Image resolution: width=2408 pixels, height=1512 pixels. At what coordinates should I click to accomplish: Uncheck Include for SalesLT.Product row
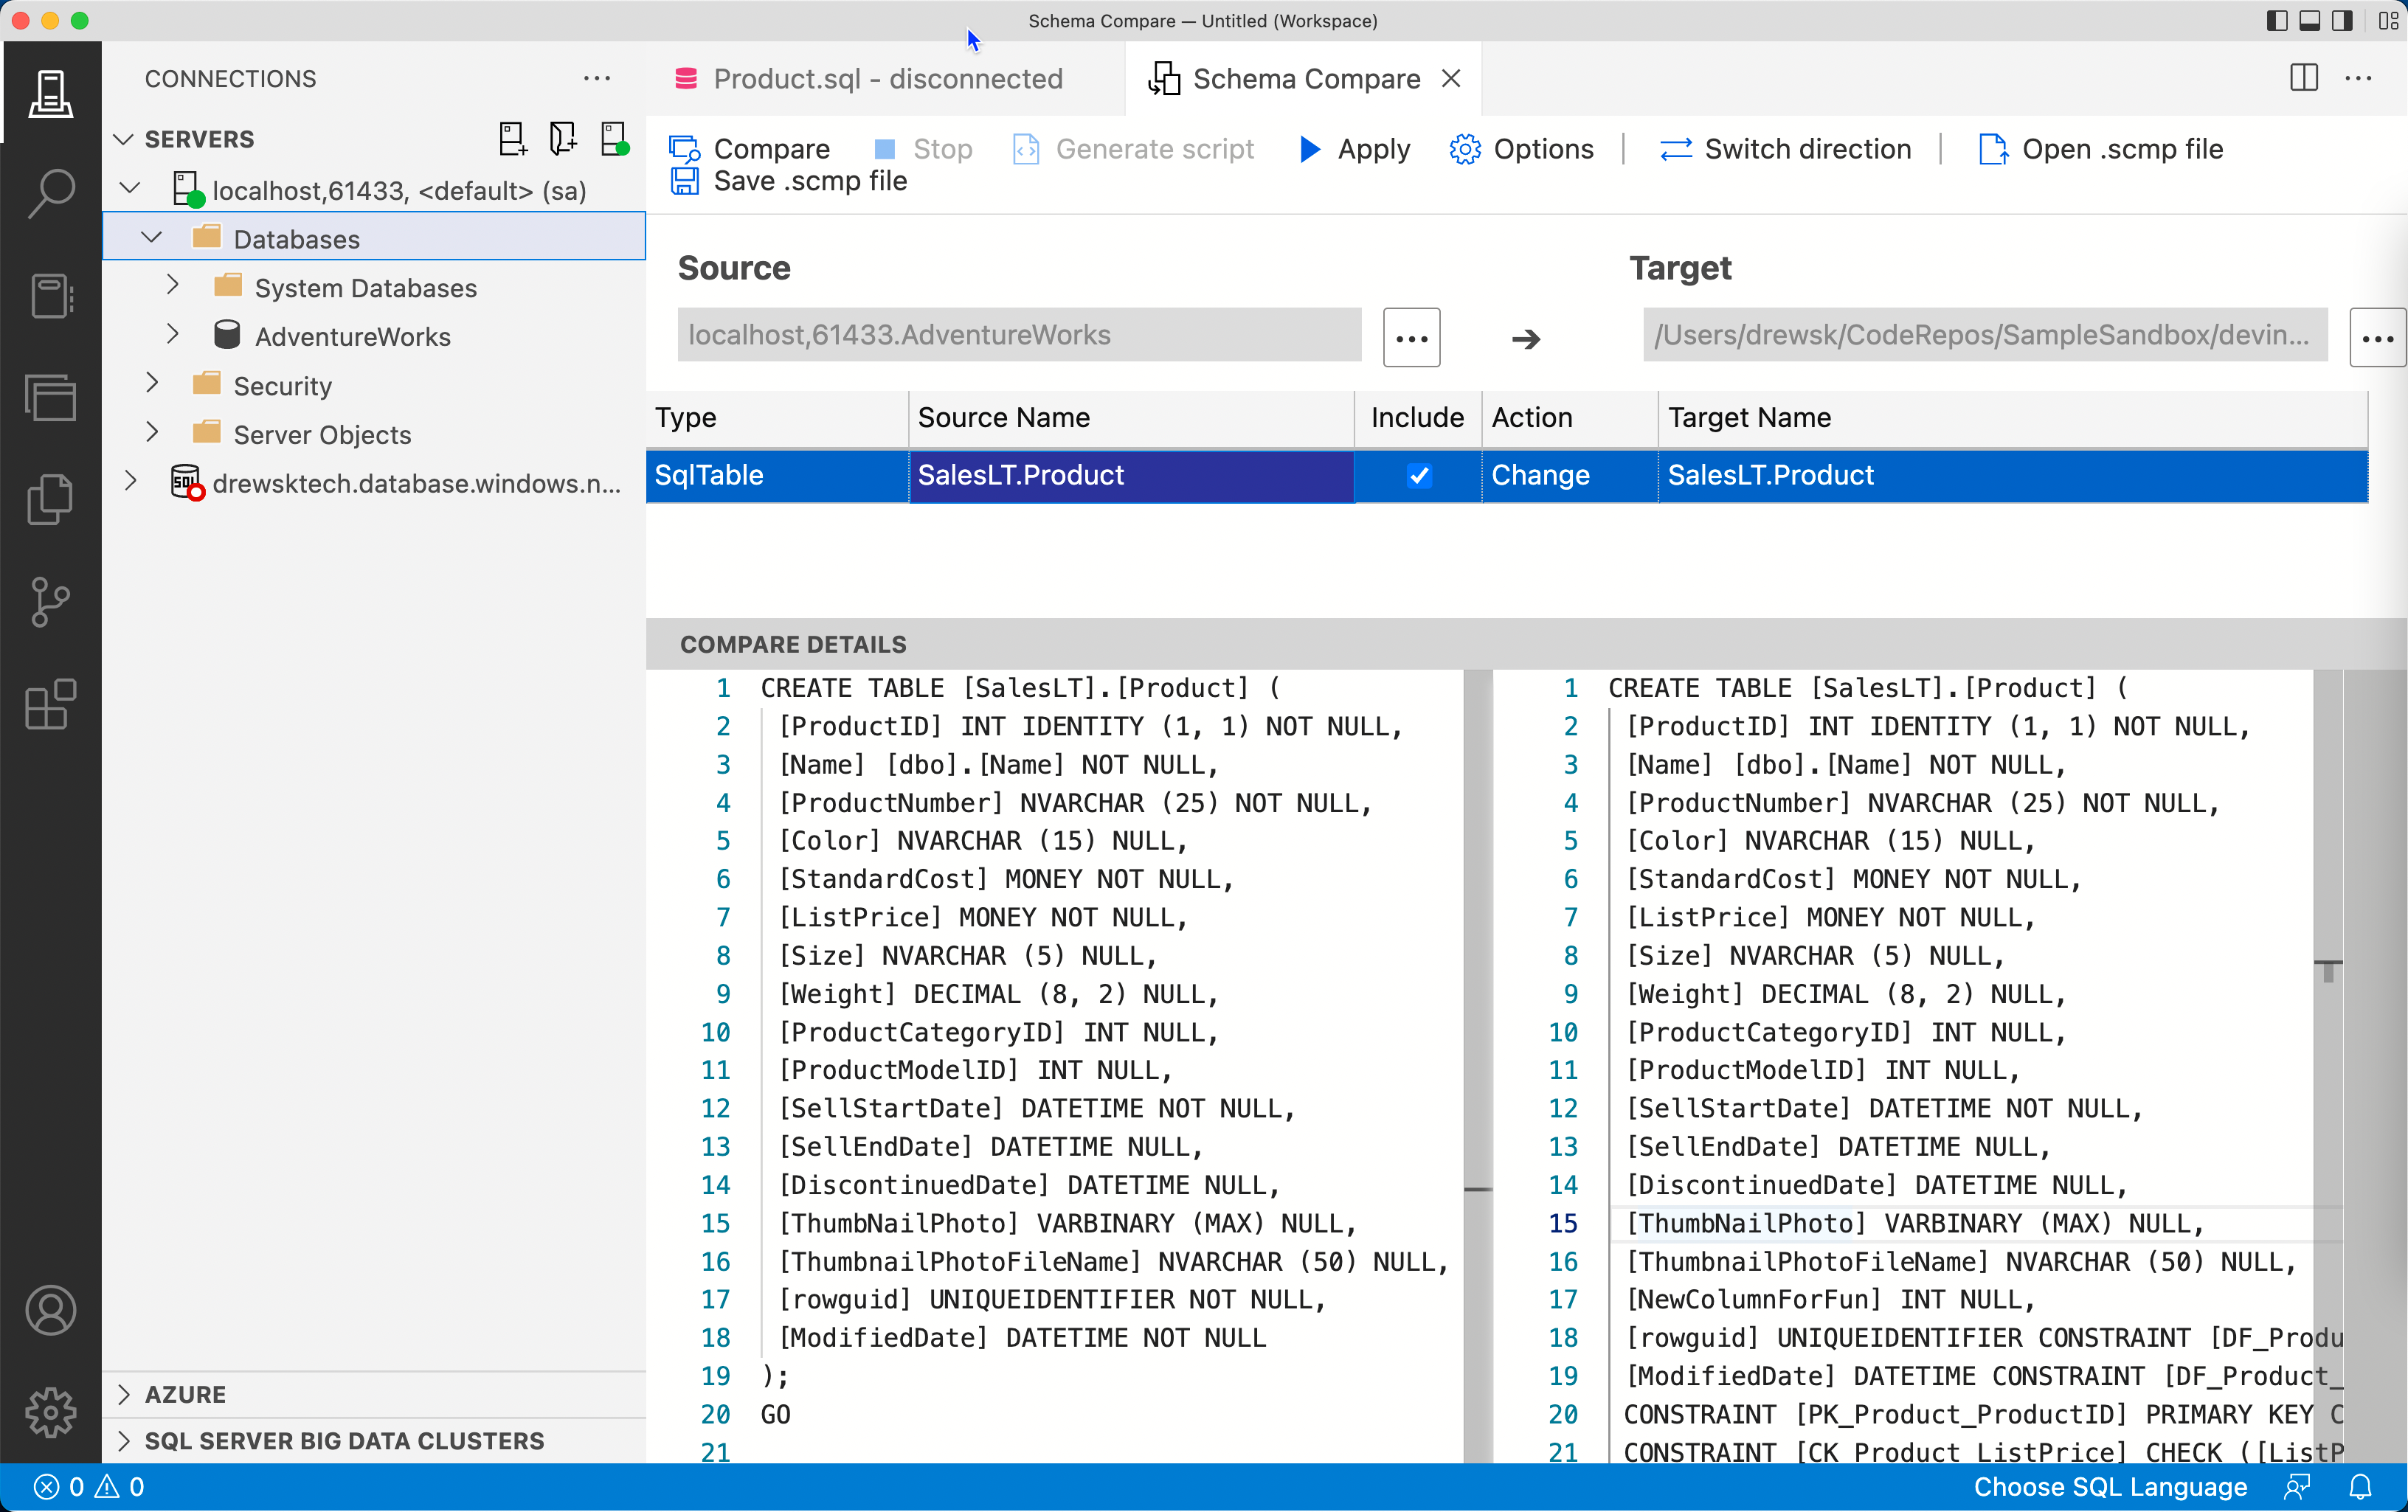(1418, 475)
